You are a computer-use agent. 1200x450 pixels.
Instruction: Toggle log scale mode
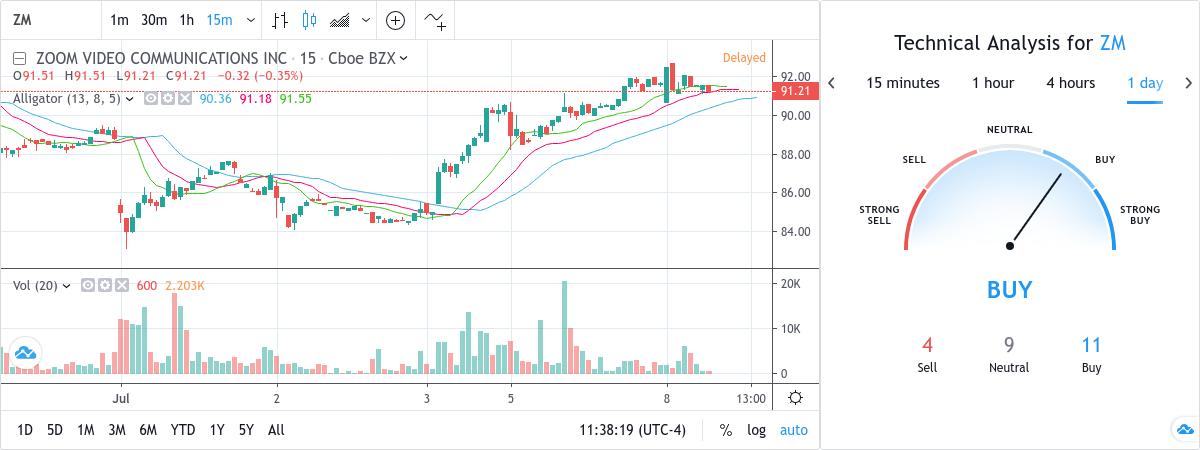tap(756, 430)
